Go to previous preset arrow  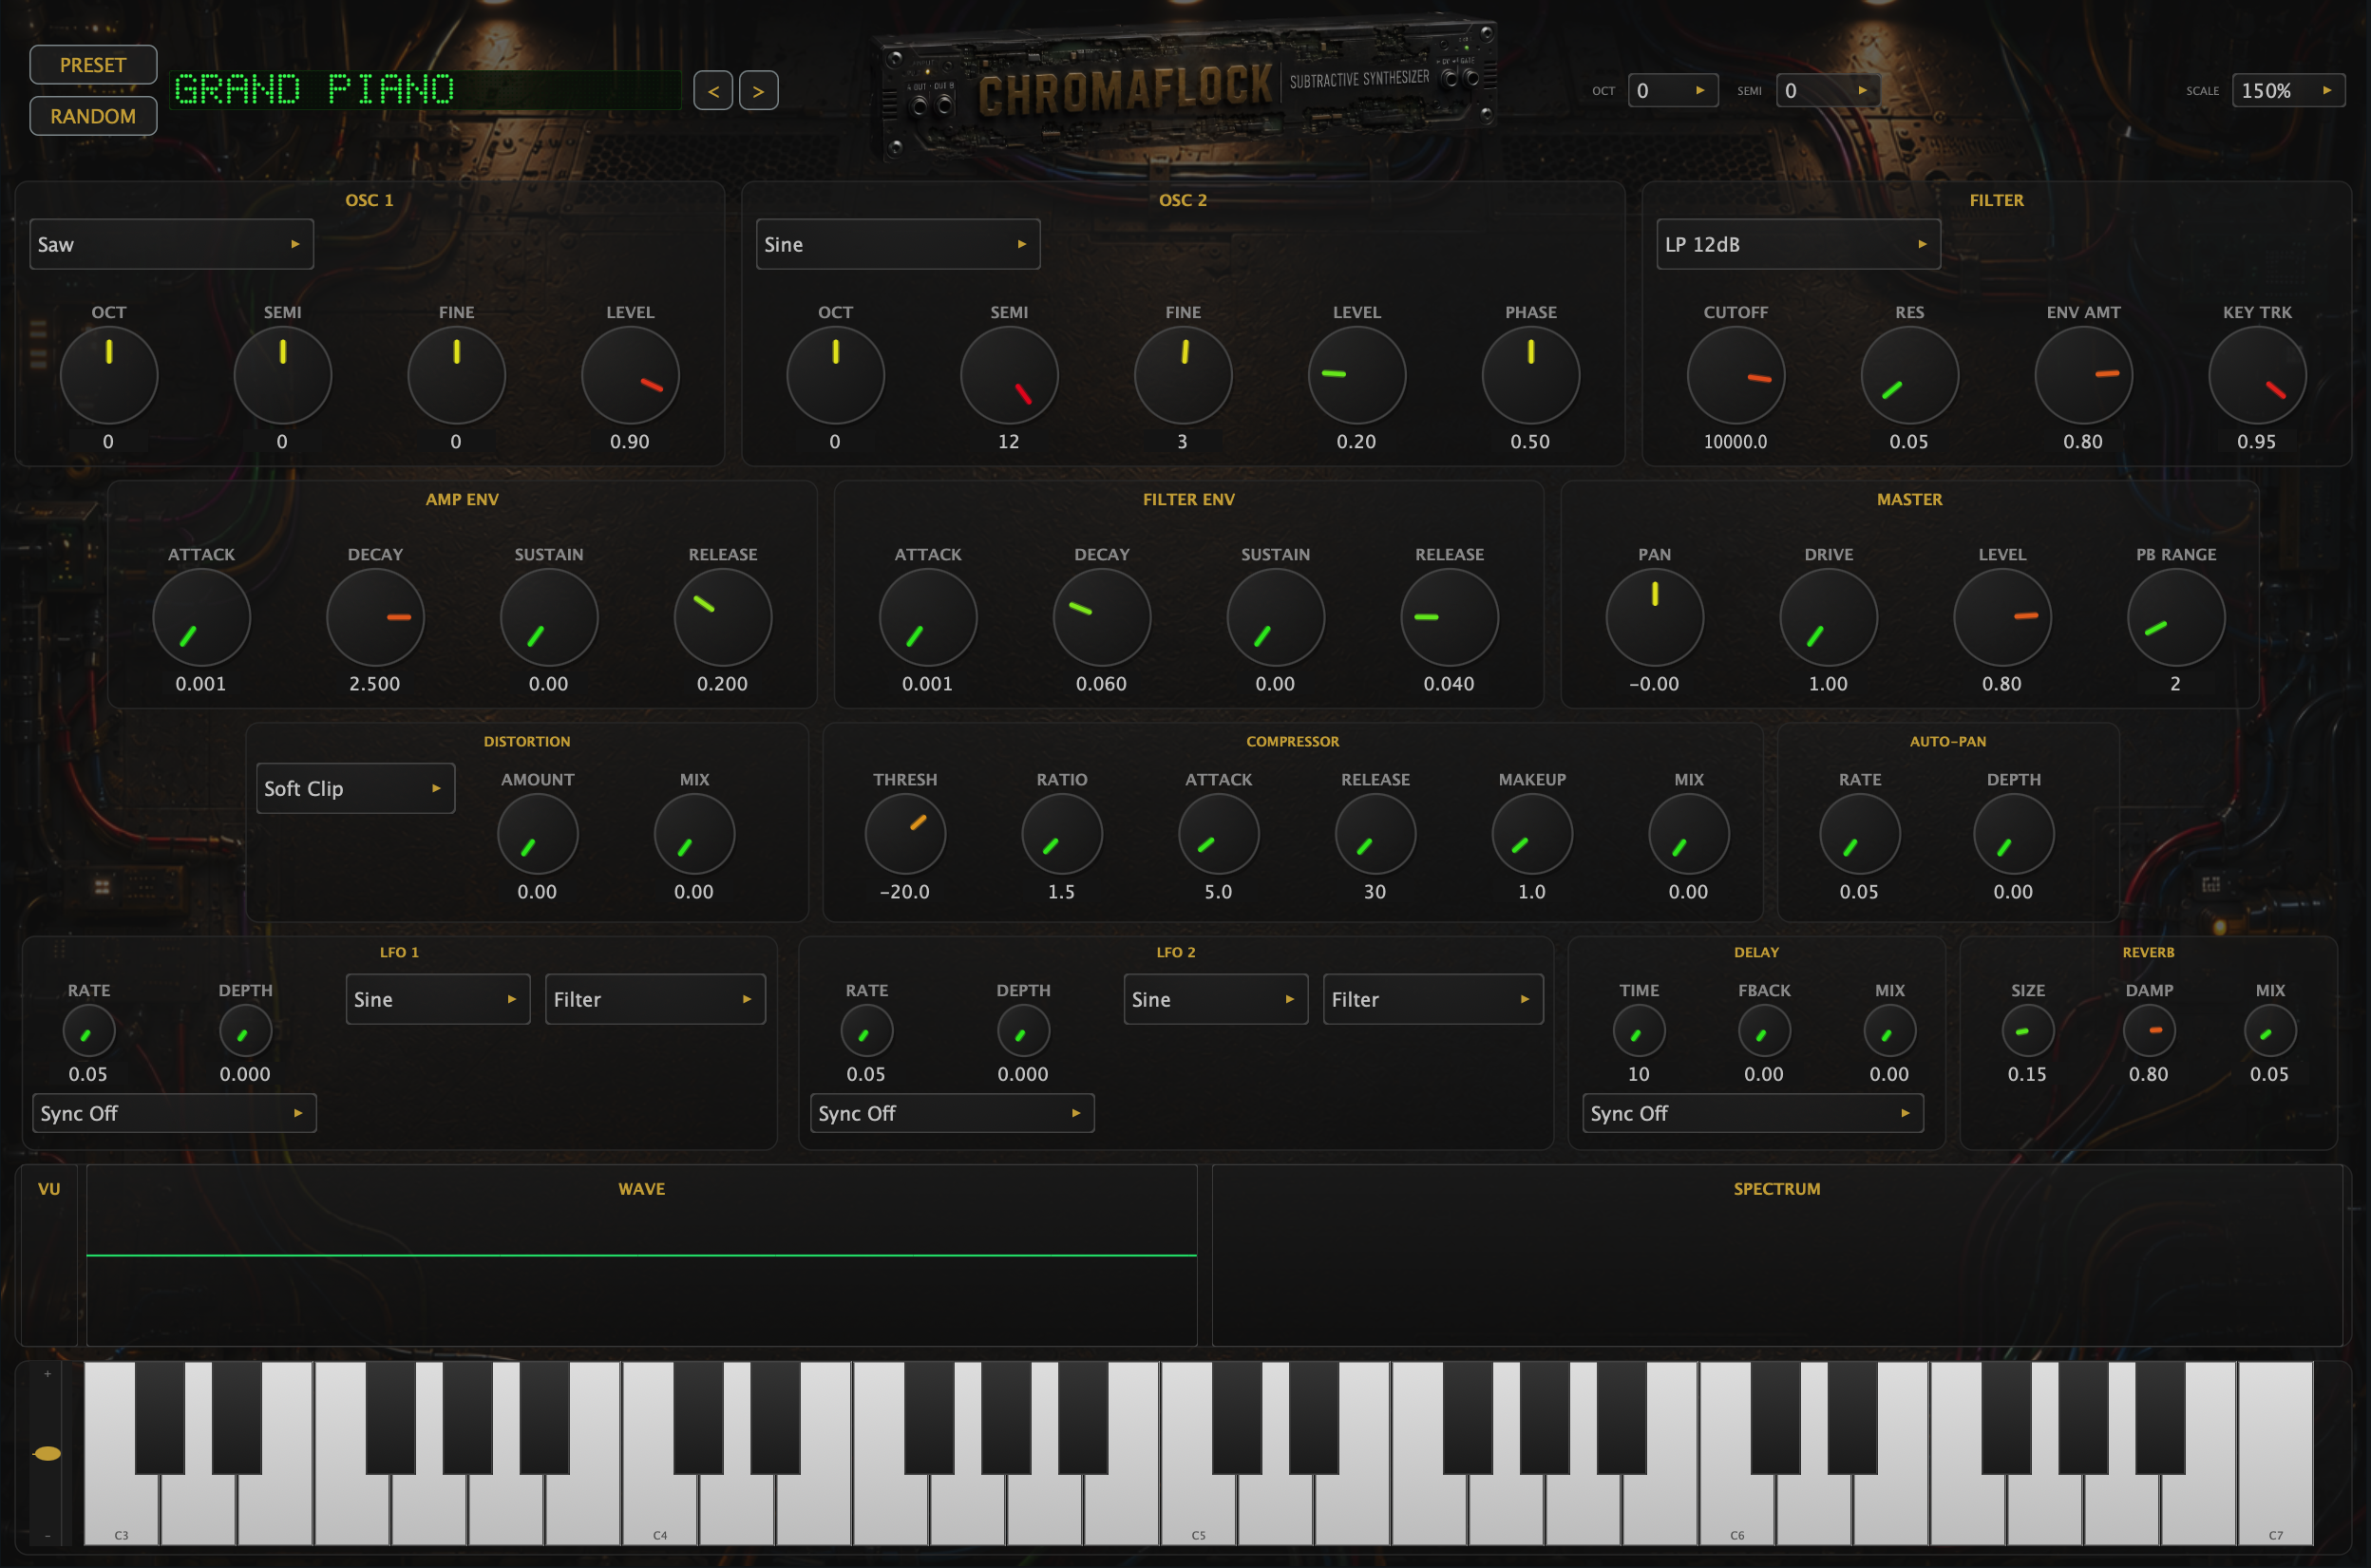click(713, 91)
